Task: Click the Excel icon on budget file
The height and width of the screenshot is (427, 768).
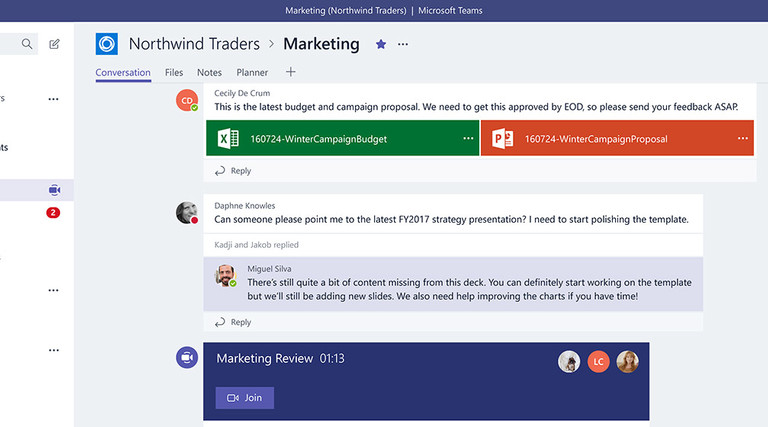Action: 228,139
